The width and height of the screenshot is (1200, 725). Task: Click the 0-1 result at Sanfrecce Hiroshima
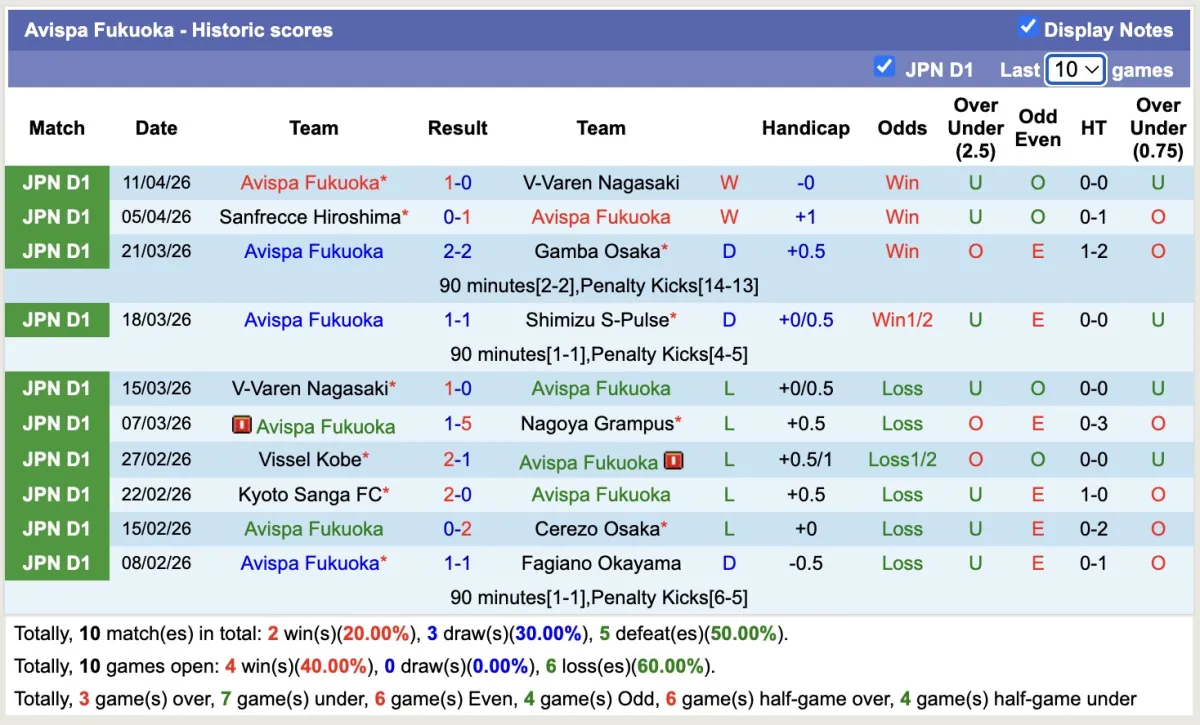click(x=457, y=217)
